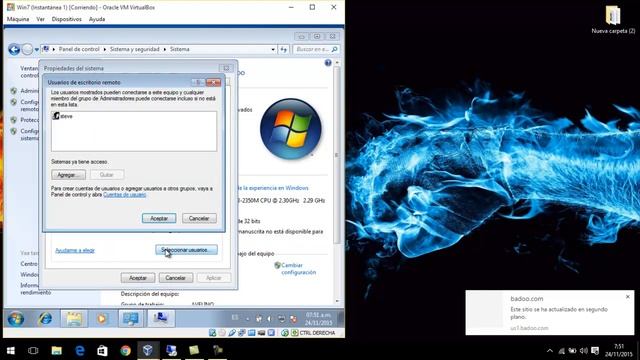640x360 pixels.
Task: Click the forward navigation arrow in Control Panel
Action: click(27, 49)
